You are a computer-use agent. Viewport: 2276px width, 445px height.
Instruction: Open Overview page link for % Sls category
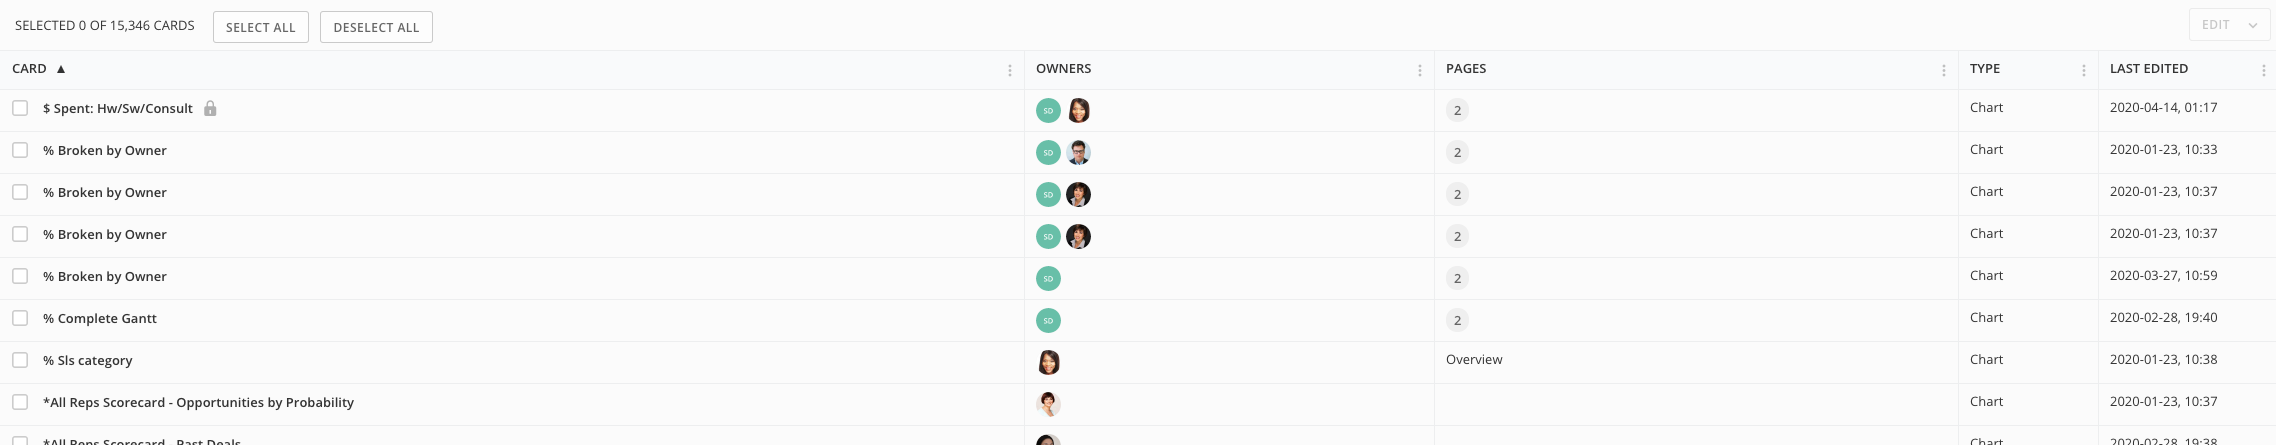click(x=1473, y=360)
